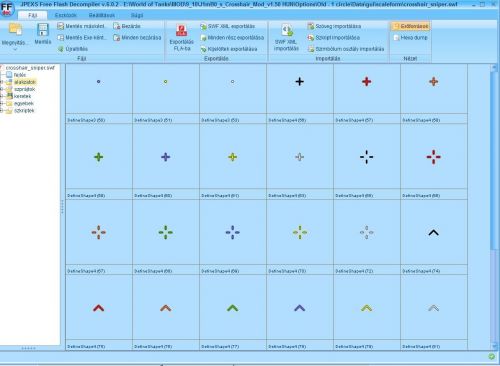The height and width of the screenshot is (366, 500).
Task: Select the blue split crosshair thumbnail
Action: pos(233,232)
